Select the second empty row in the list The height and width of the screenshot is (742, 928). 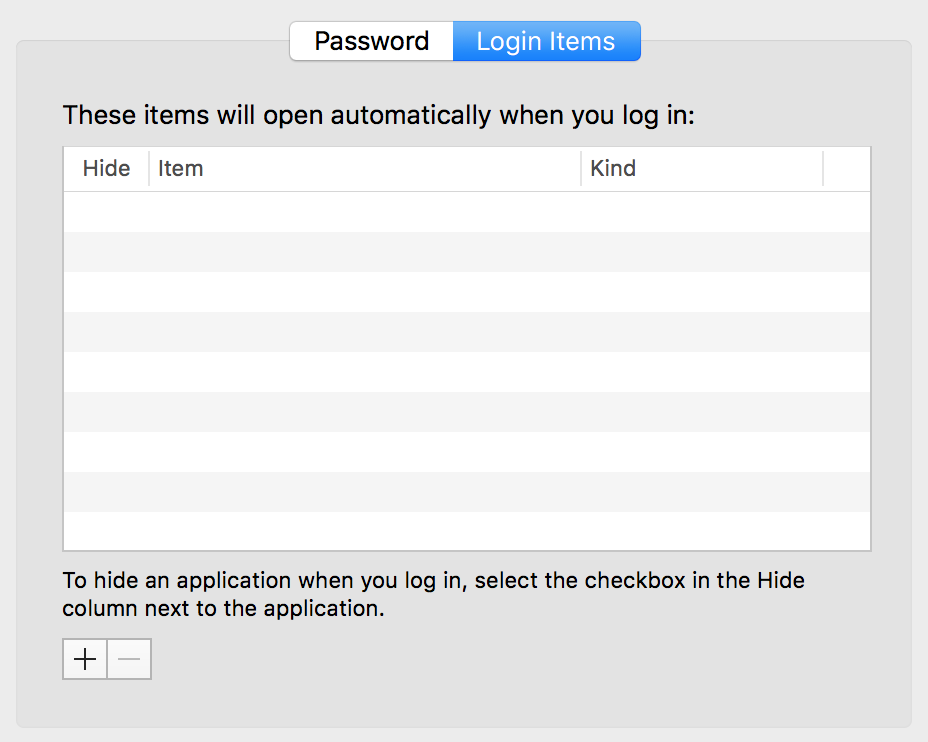tap(467, 252)
